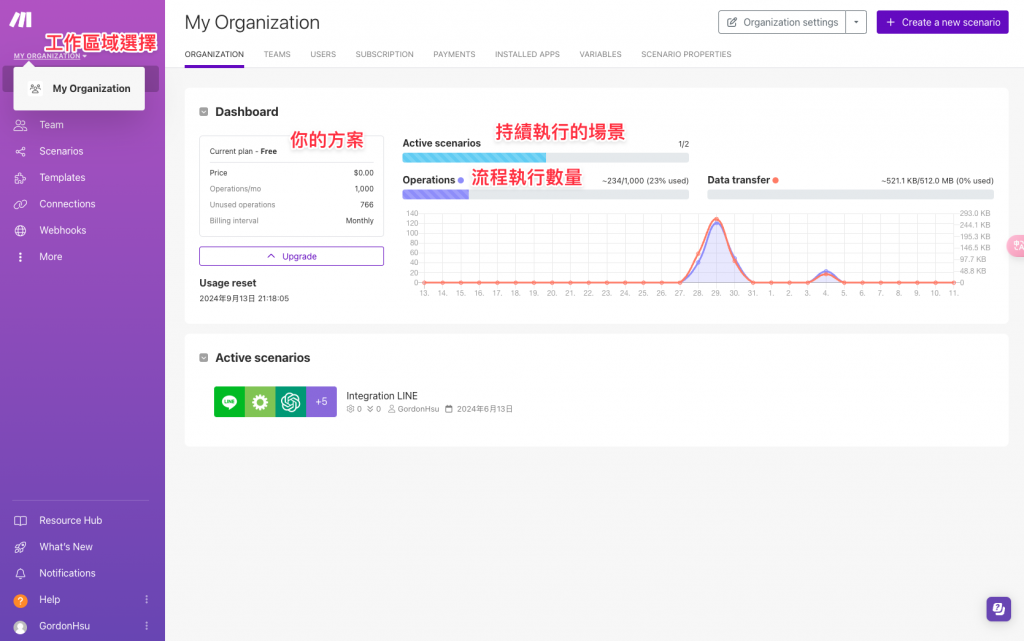Click the Templates puzzle icon
Image resolution: width=1024 pixels, height=641 pixels.
[20, 178]
